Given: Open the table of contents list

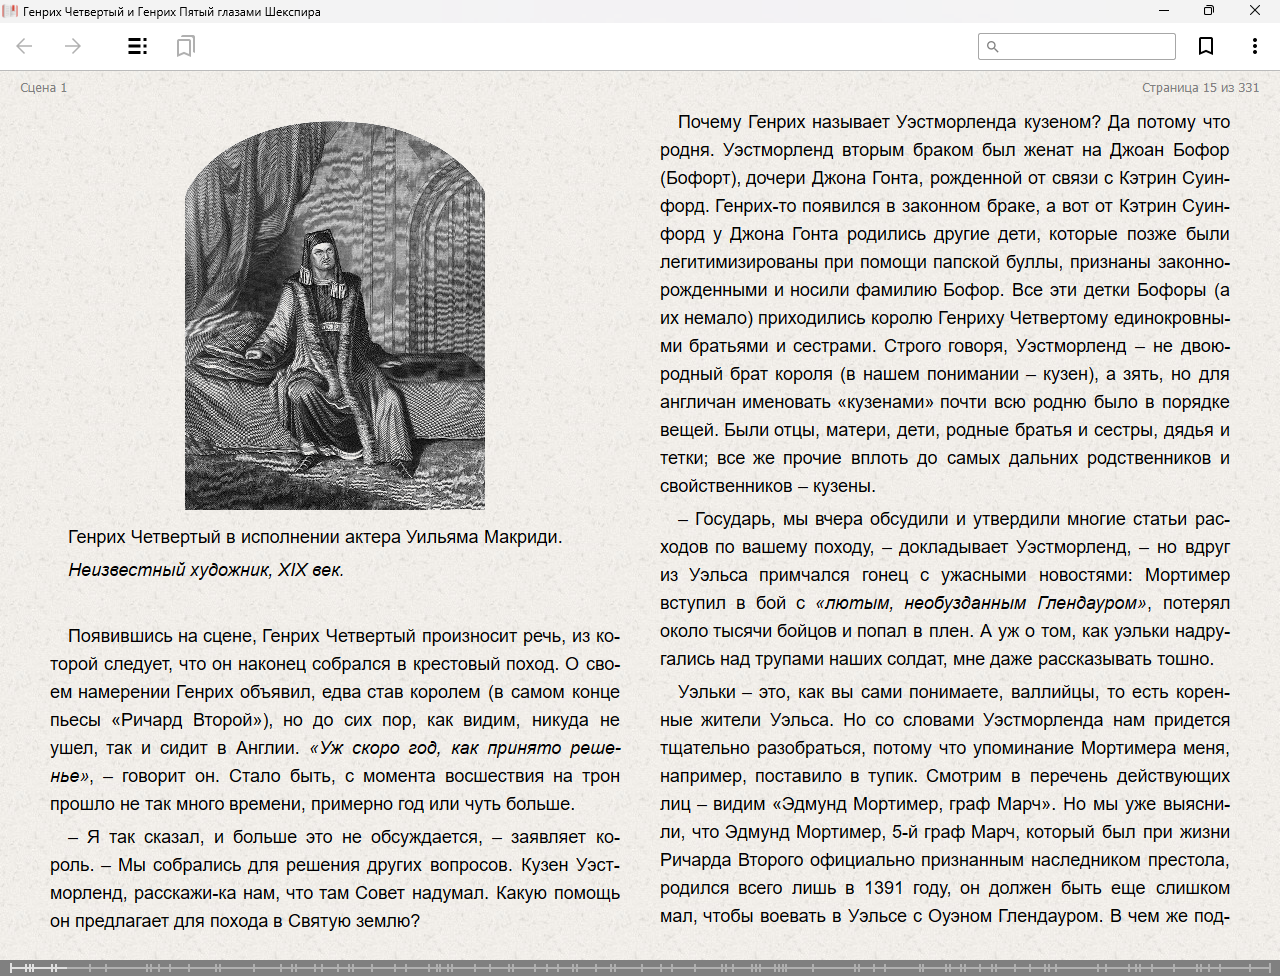Looking at the screenshot, I should (138, 46).
